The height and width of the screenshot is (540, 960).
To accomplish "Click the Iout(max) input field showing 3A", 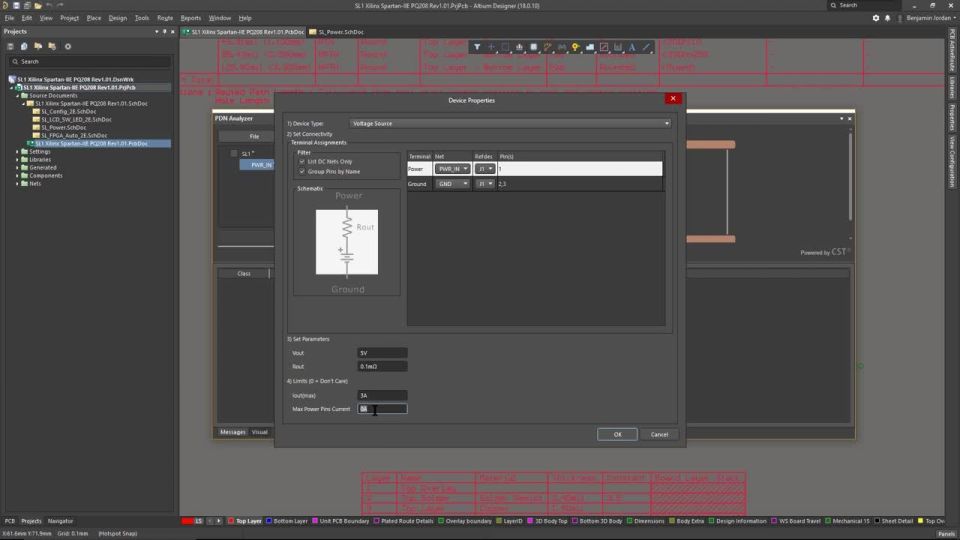I will 382,396.
